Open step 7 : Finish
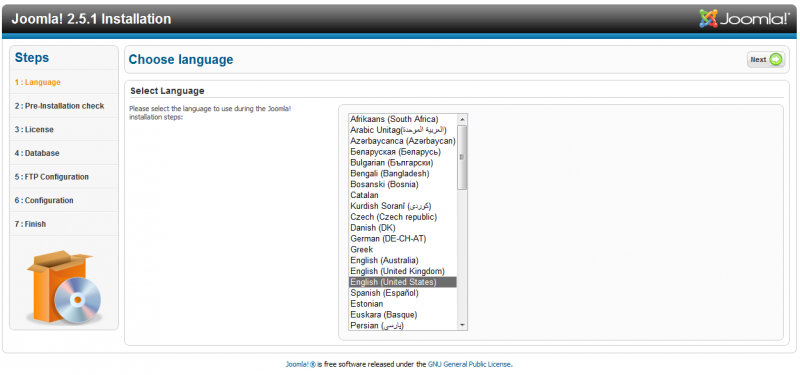 [x=64, y=224]
